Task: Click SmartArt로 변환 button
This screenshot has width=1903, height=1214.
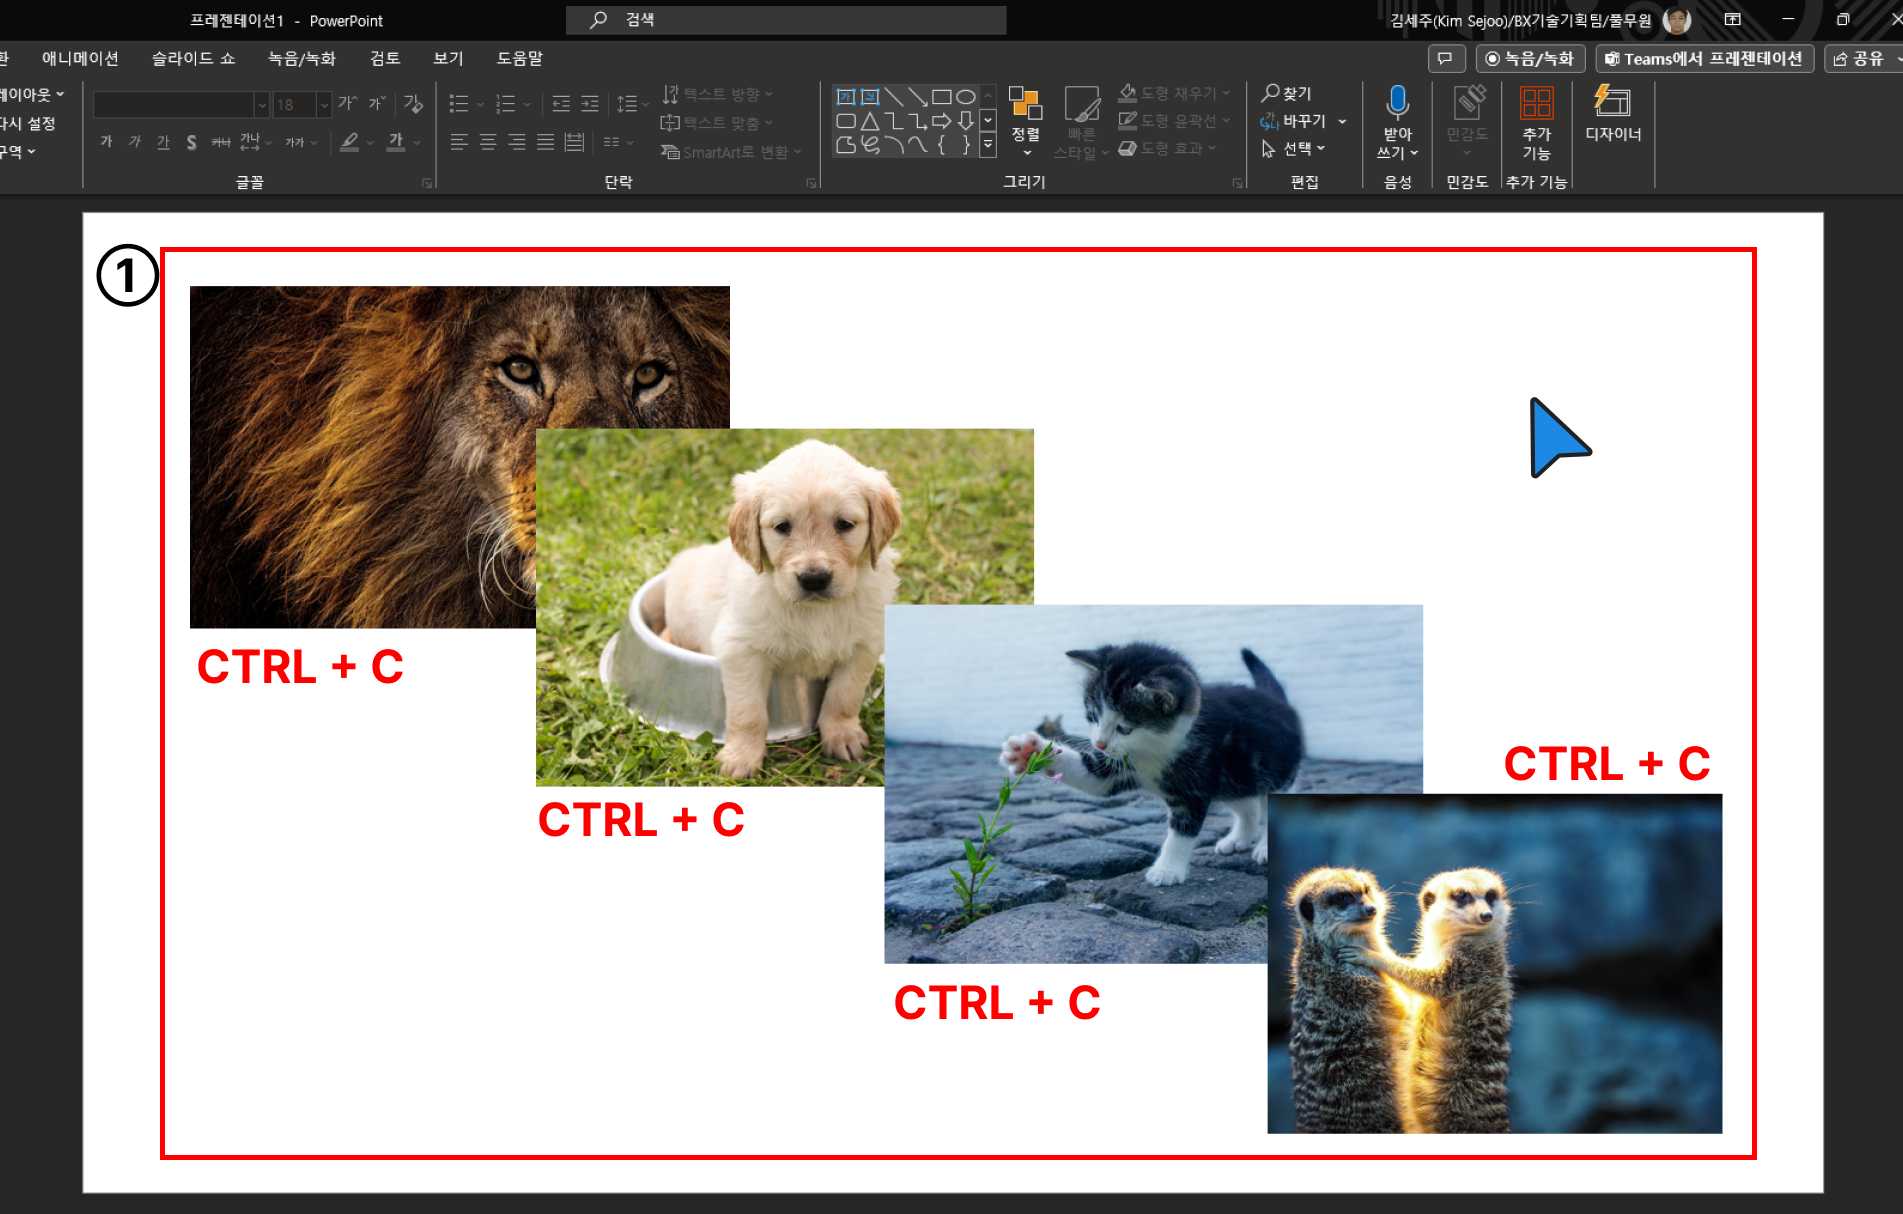Action: point(731,152)
